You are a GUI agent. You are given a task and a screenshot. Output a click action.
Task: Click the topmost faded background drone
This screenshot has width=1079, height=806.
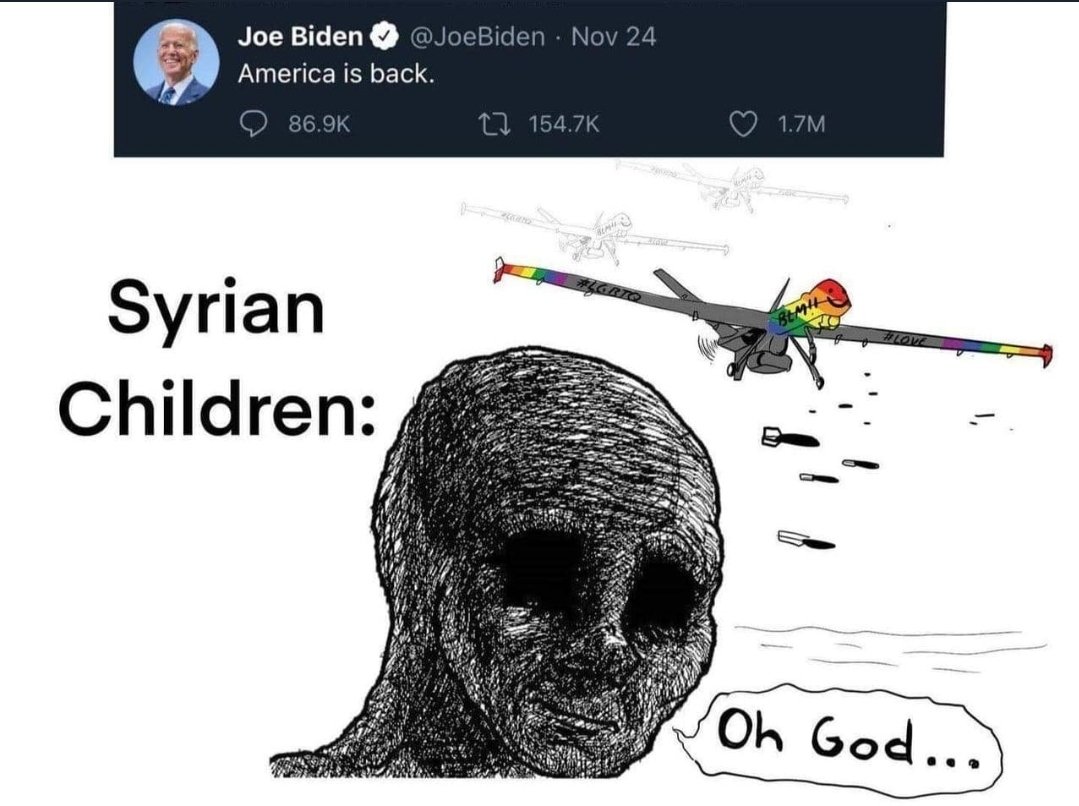734,183
